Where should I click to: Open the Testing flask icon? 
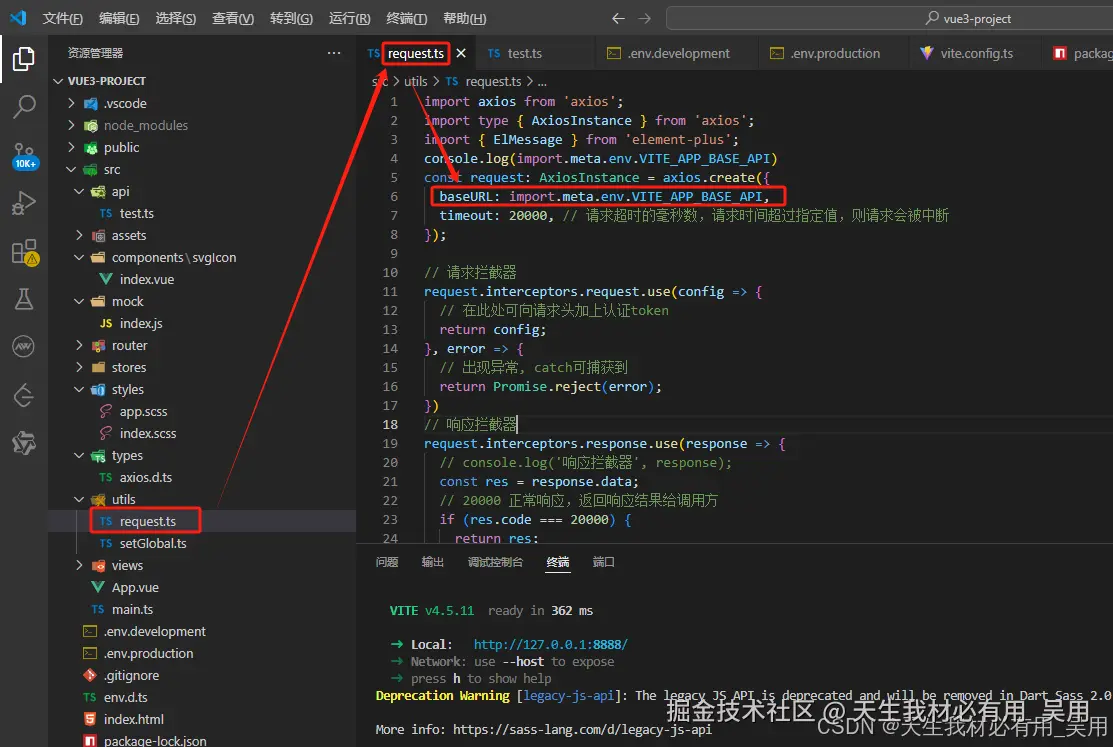tap(24, 299)
